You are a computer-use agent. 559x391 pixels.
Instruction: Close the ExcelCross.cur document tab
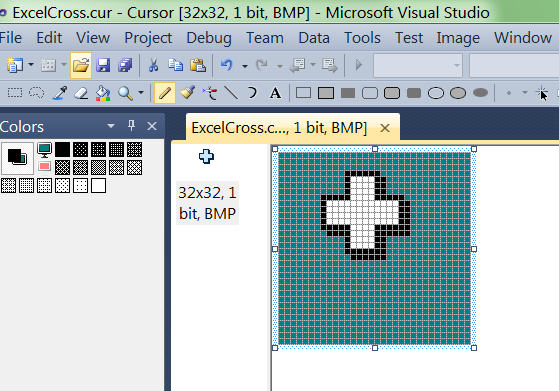point(385,128)
